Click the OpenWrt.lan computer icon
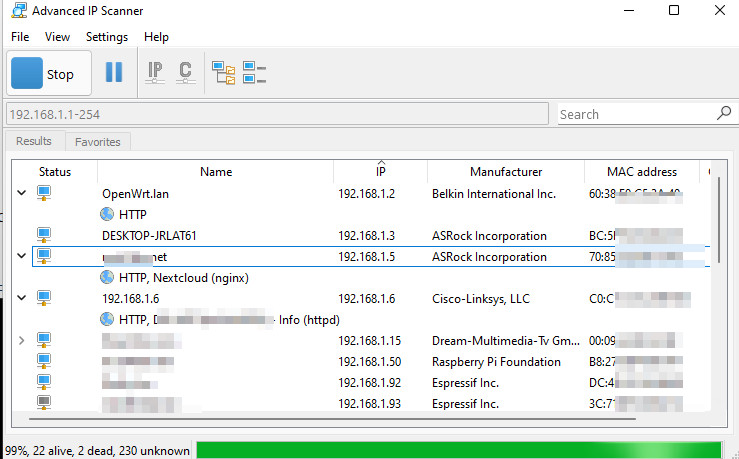Image resolution: width=739 pixels, height=459 pixels. (x=44, y=193)
